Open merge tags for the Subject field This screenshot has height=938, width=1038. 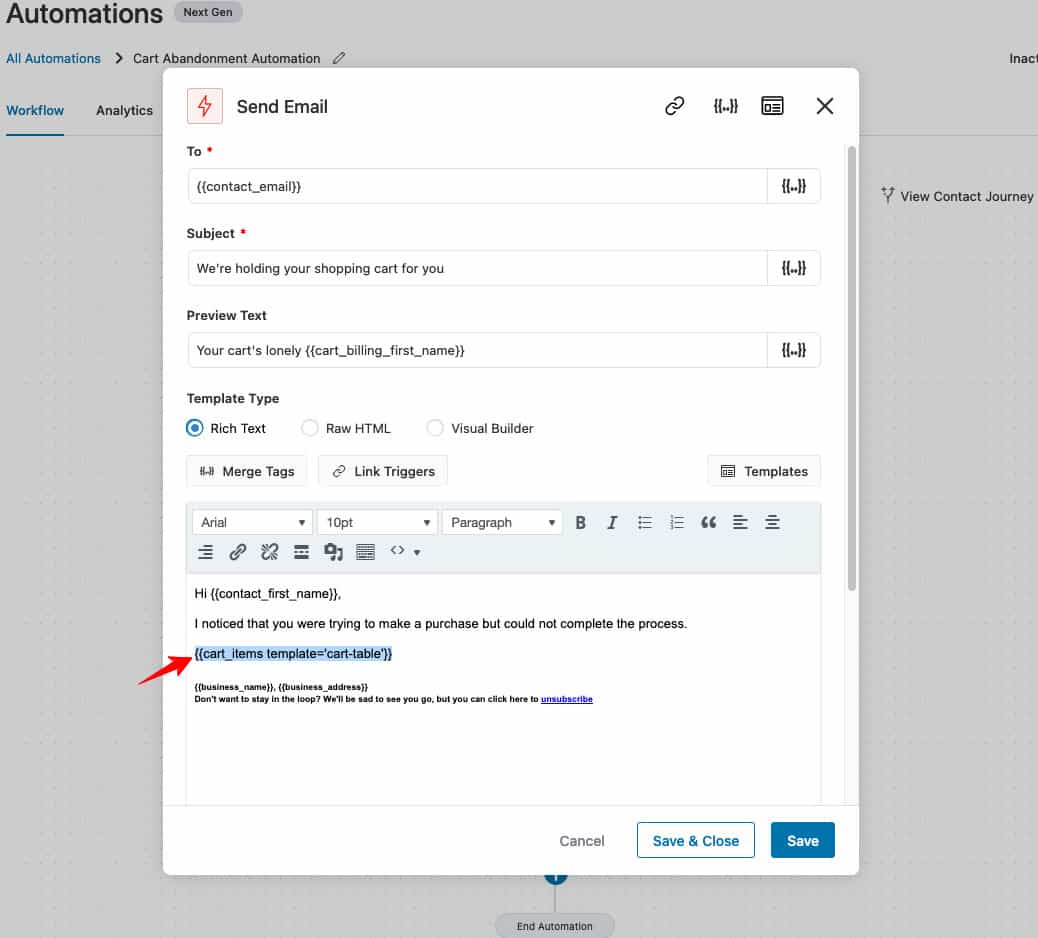point(794,268)
